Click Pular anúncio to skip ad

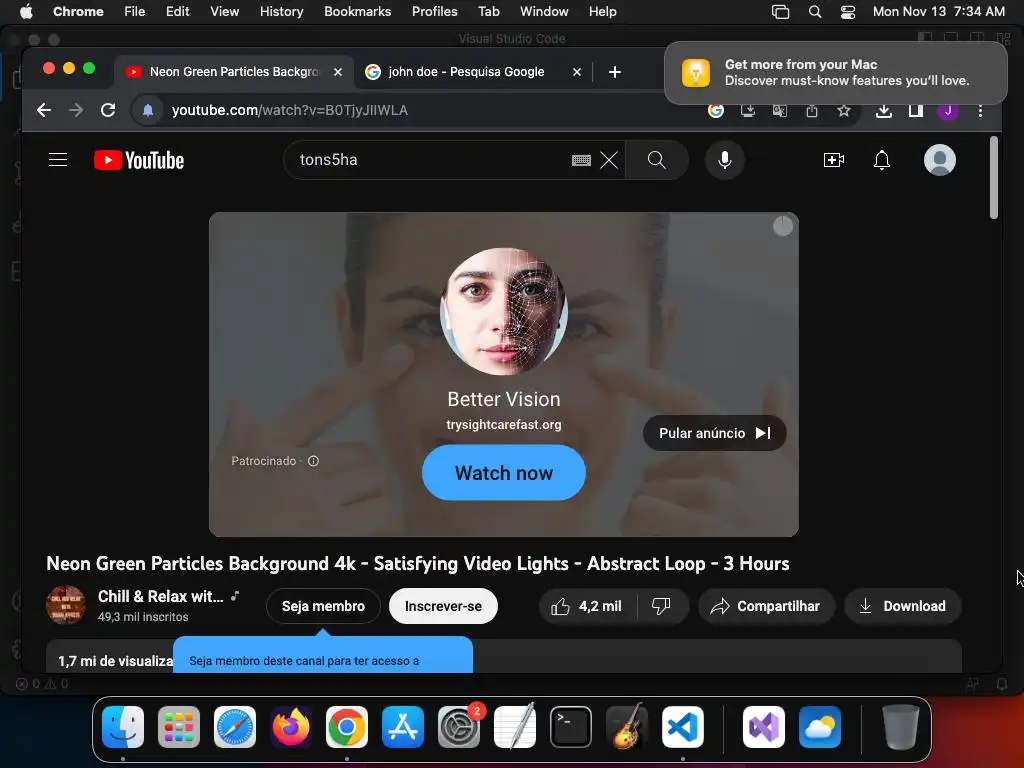point(714,433)
